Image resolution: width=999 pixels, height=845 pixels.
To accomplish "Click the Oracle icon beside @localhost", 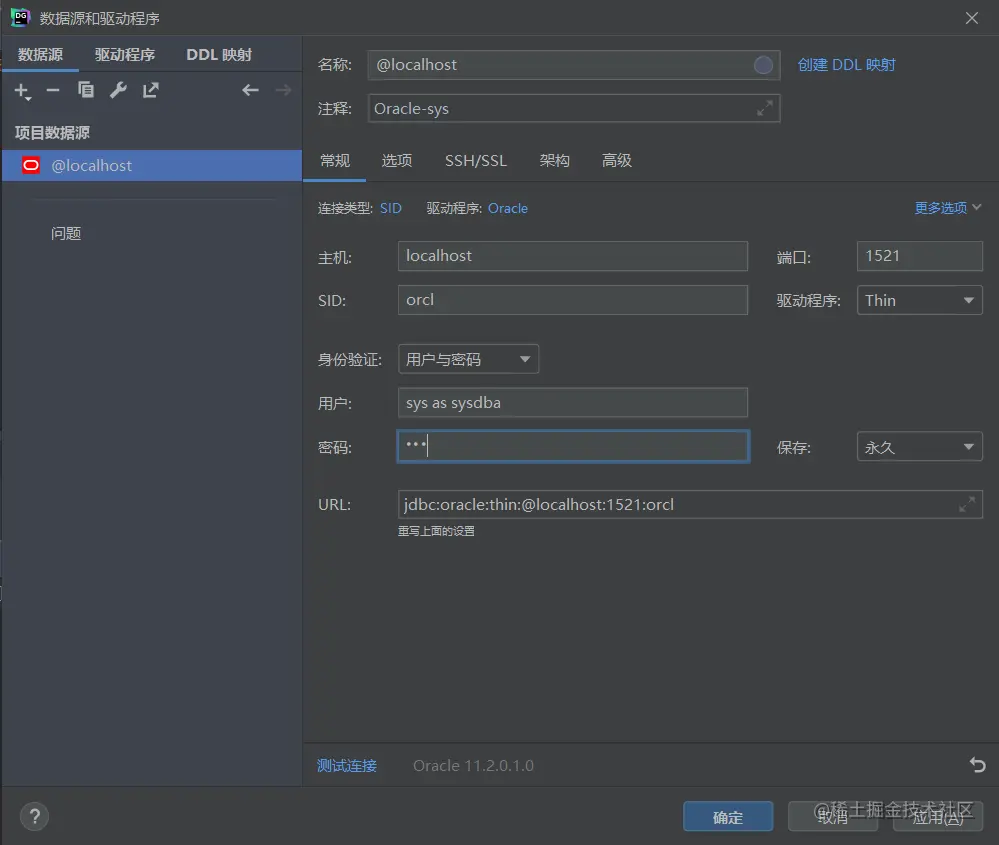I will point(31,166).
